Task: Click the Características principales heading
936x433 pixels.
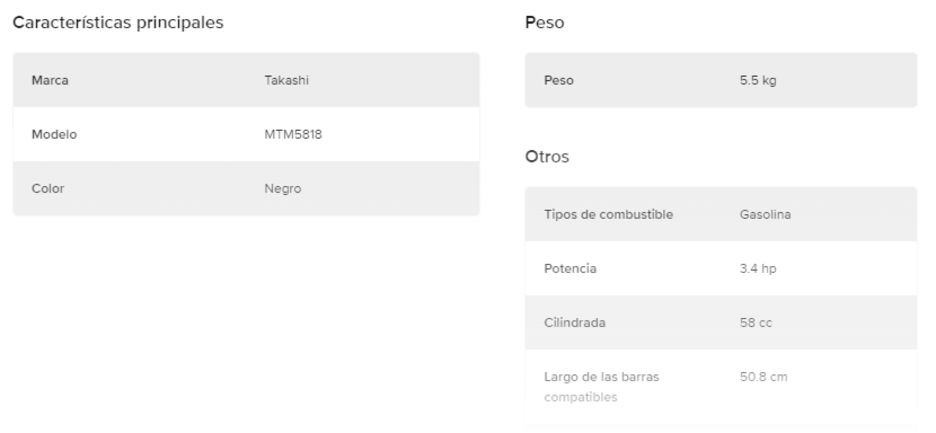Action: [117, 23]
